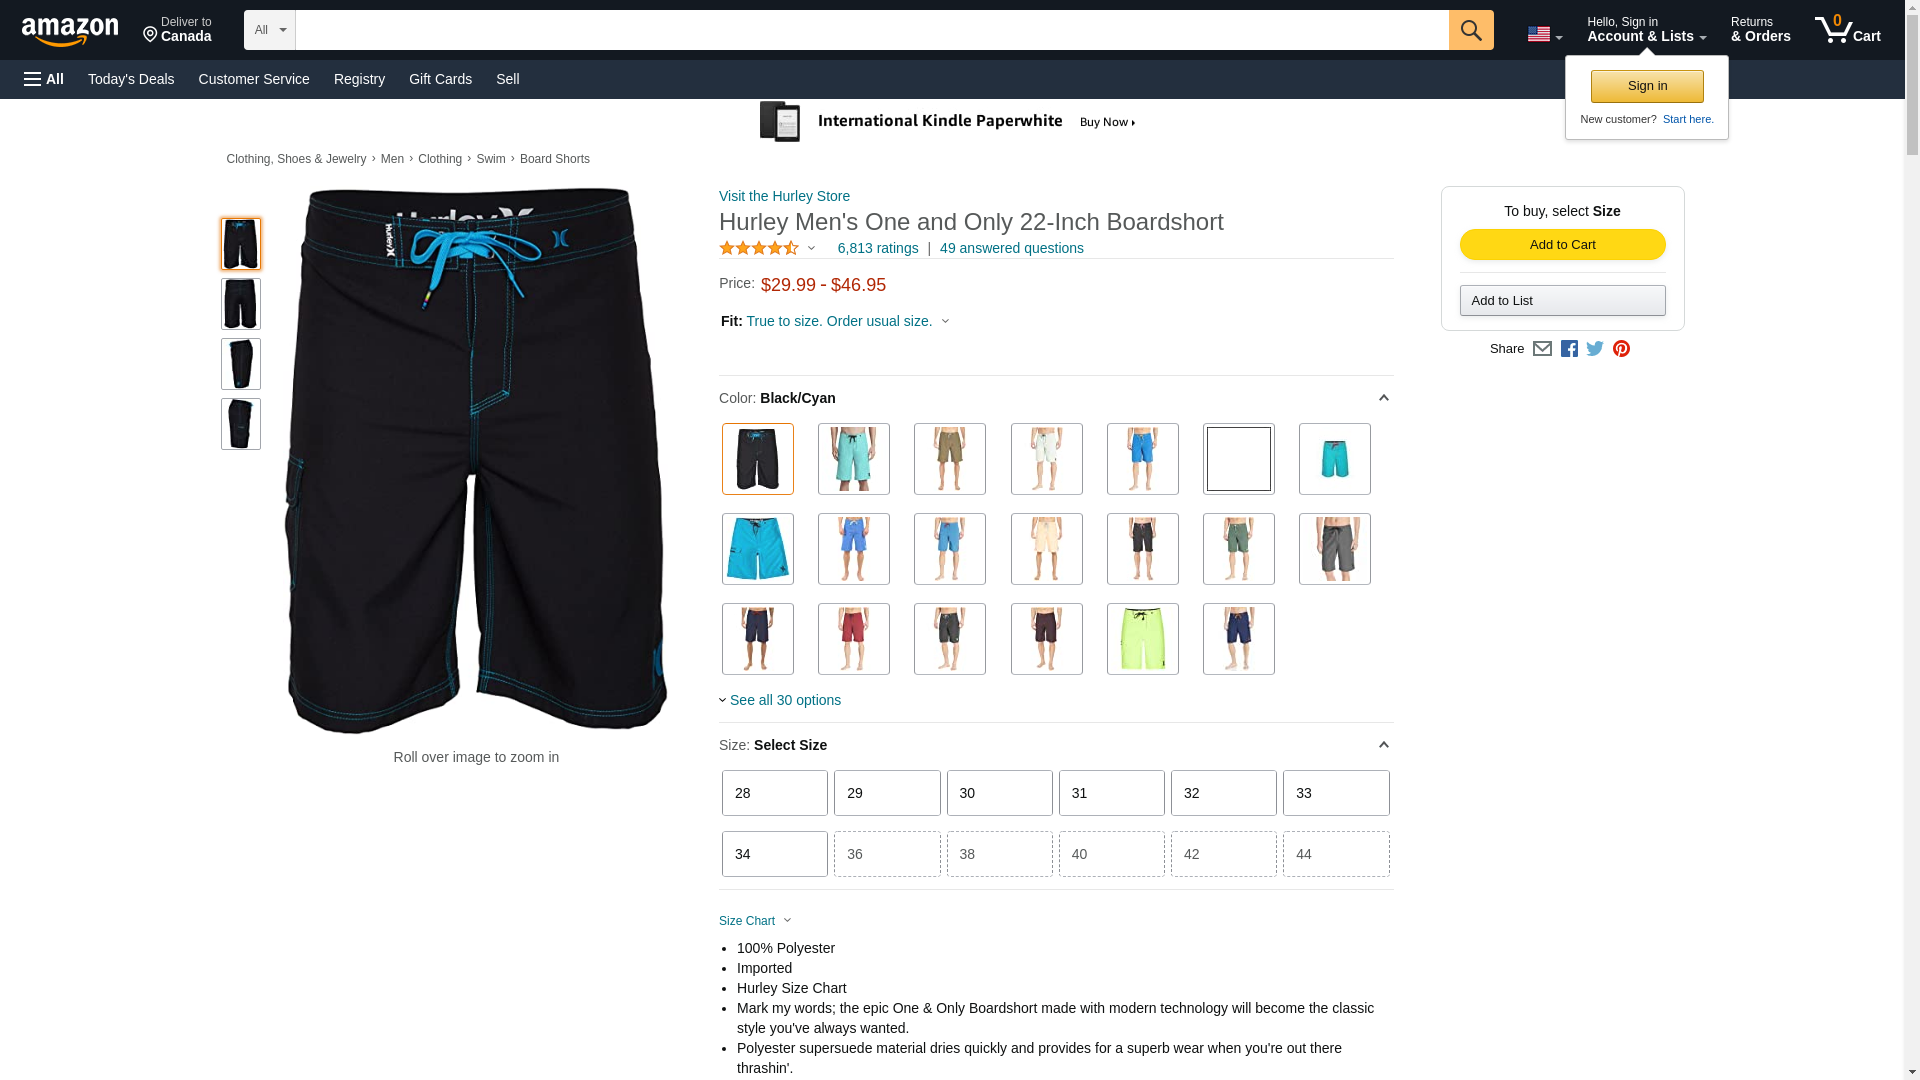
Task: Click the search magnifier button
Action: pyautogui.click(x=1470, y=30)
